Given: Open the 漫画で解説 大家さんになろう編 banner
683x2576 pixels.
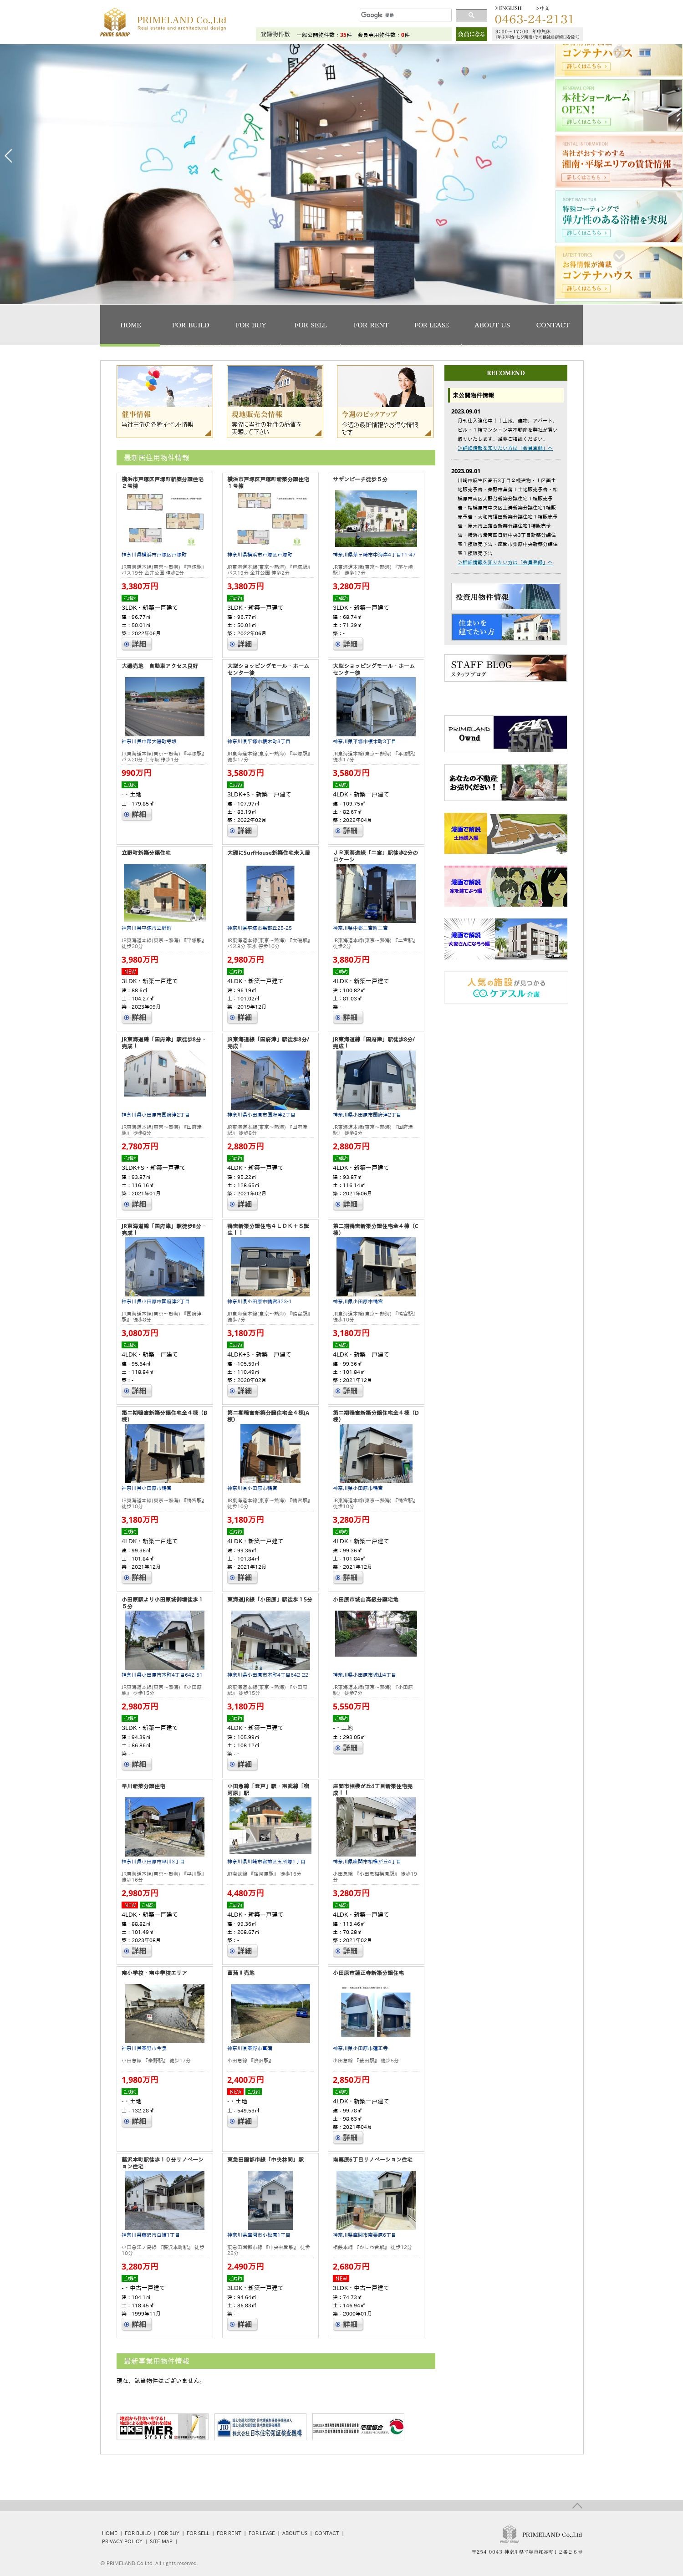Looking at the screenshot, I should point(505,939).
